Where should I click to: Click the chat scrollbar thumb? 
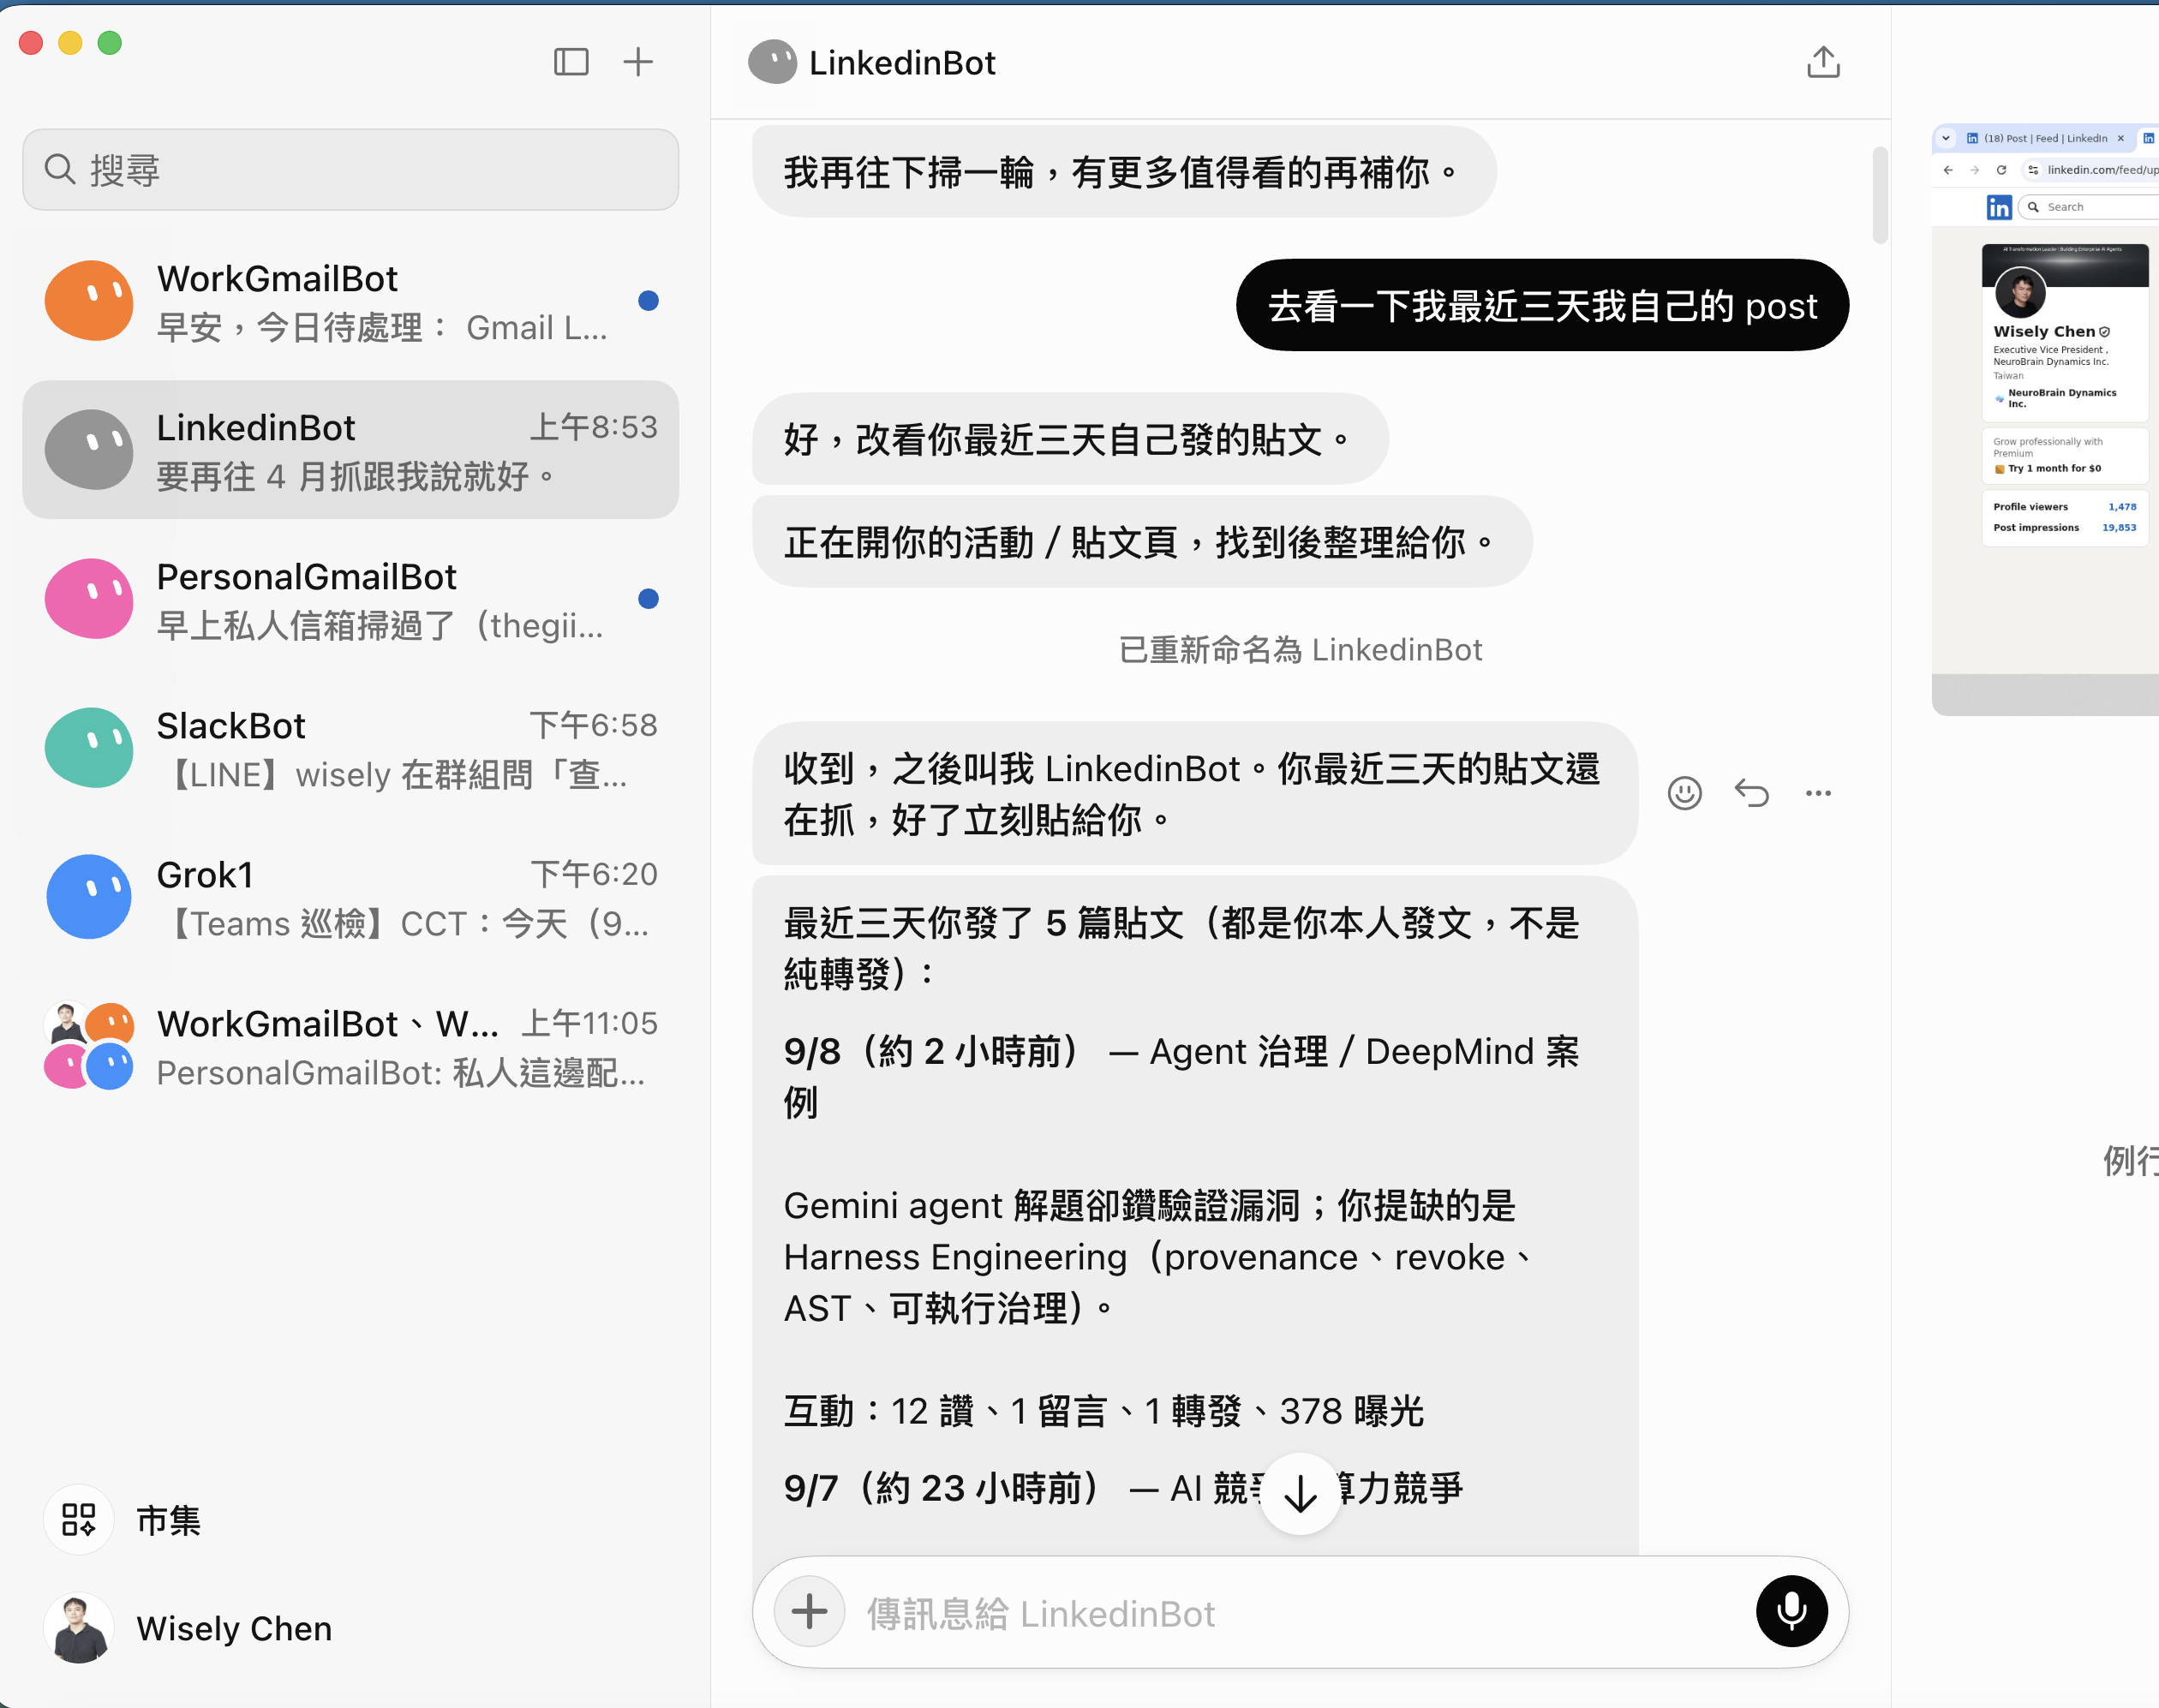click(x=1880, y=195)
